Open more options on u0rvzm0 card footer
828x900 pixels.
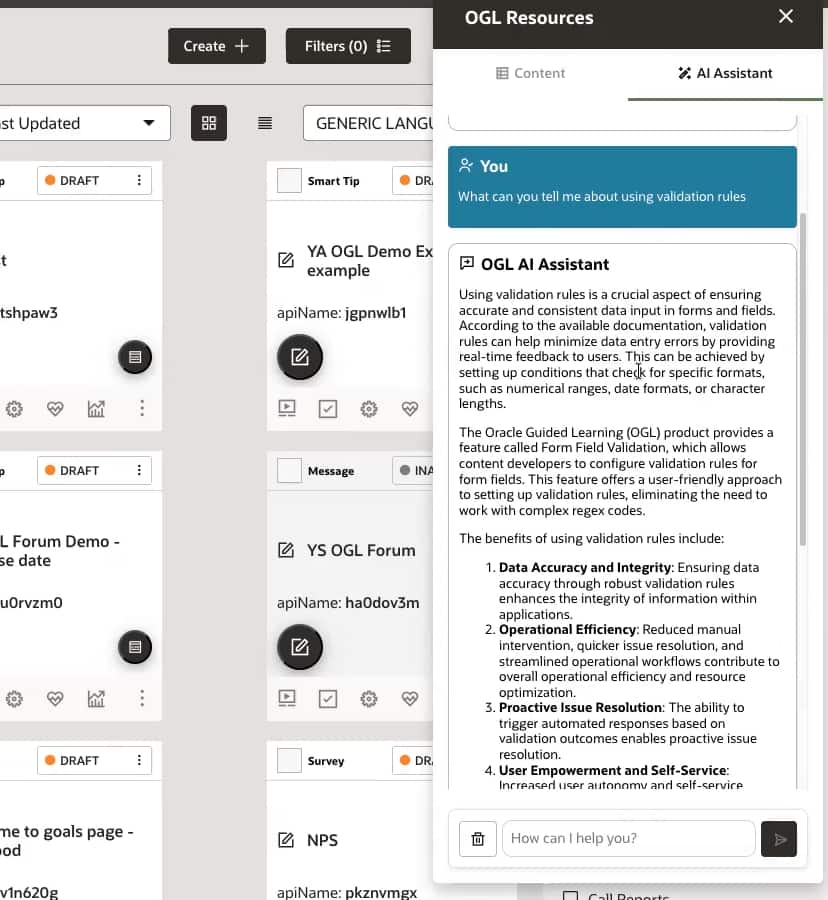[x=142, y=698]
